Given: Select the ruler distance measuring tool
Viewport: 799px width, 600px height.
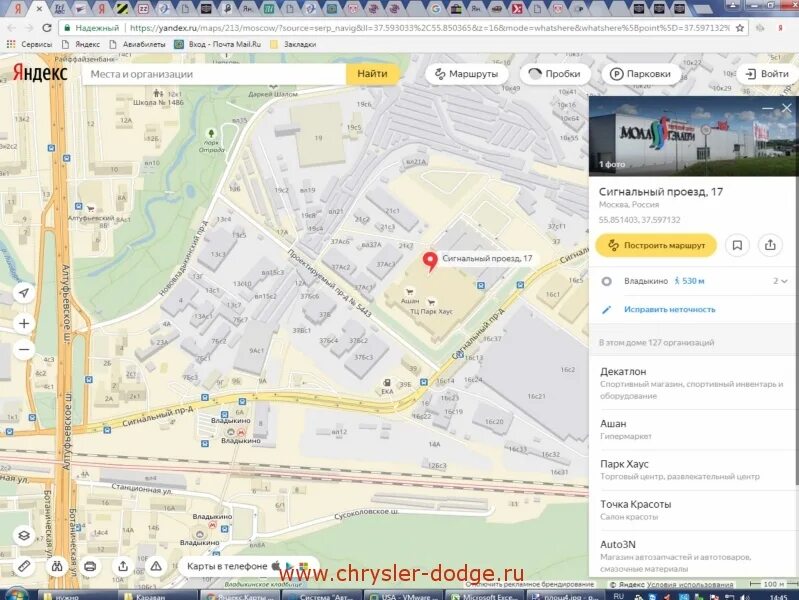Looking at the screenshot, I should 24,566.
